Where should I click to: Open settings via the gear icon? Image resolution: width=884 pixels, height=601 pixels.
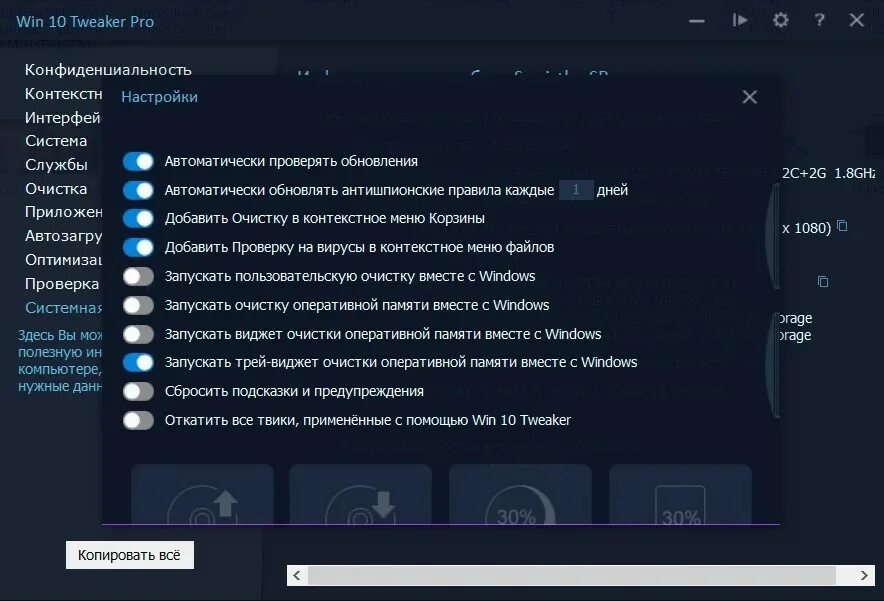780,21
